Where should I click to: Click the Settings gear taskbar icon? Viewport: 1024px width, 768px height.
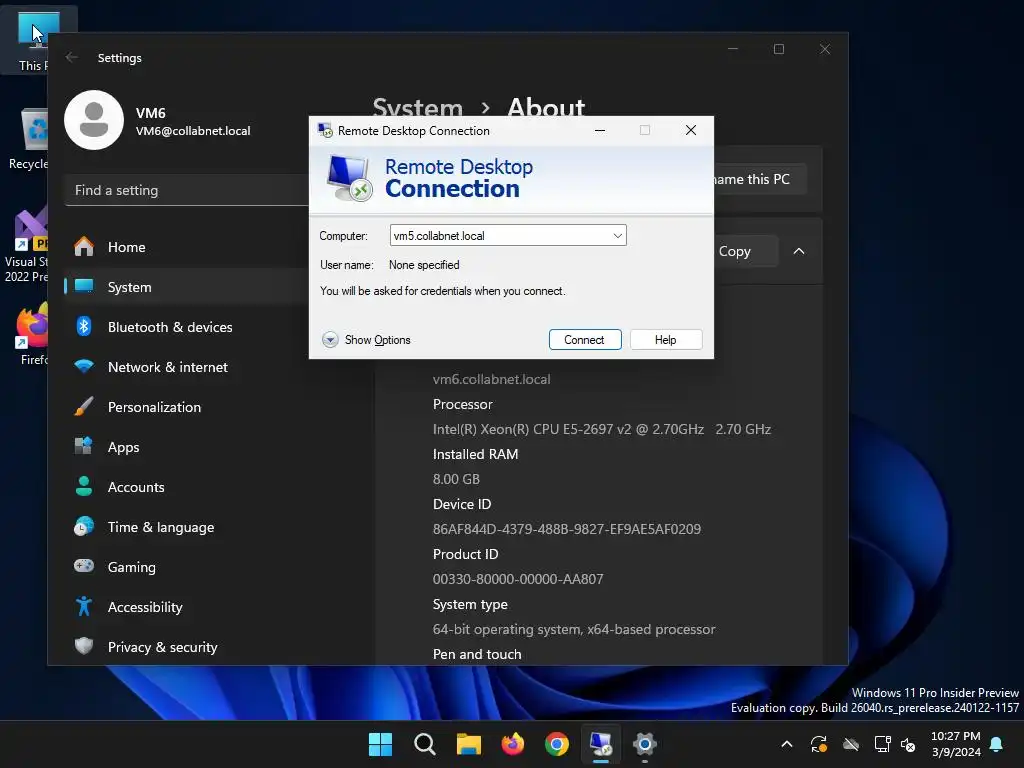point(645,744)
